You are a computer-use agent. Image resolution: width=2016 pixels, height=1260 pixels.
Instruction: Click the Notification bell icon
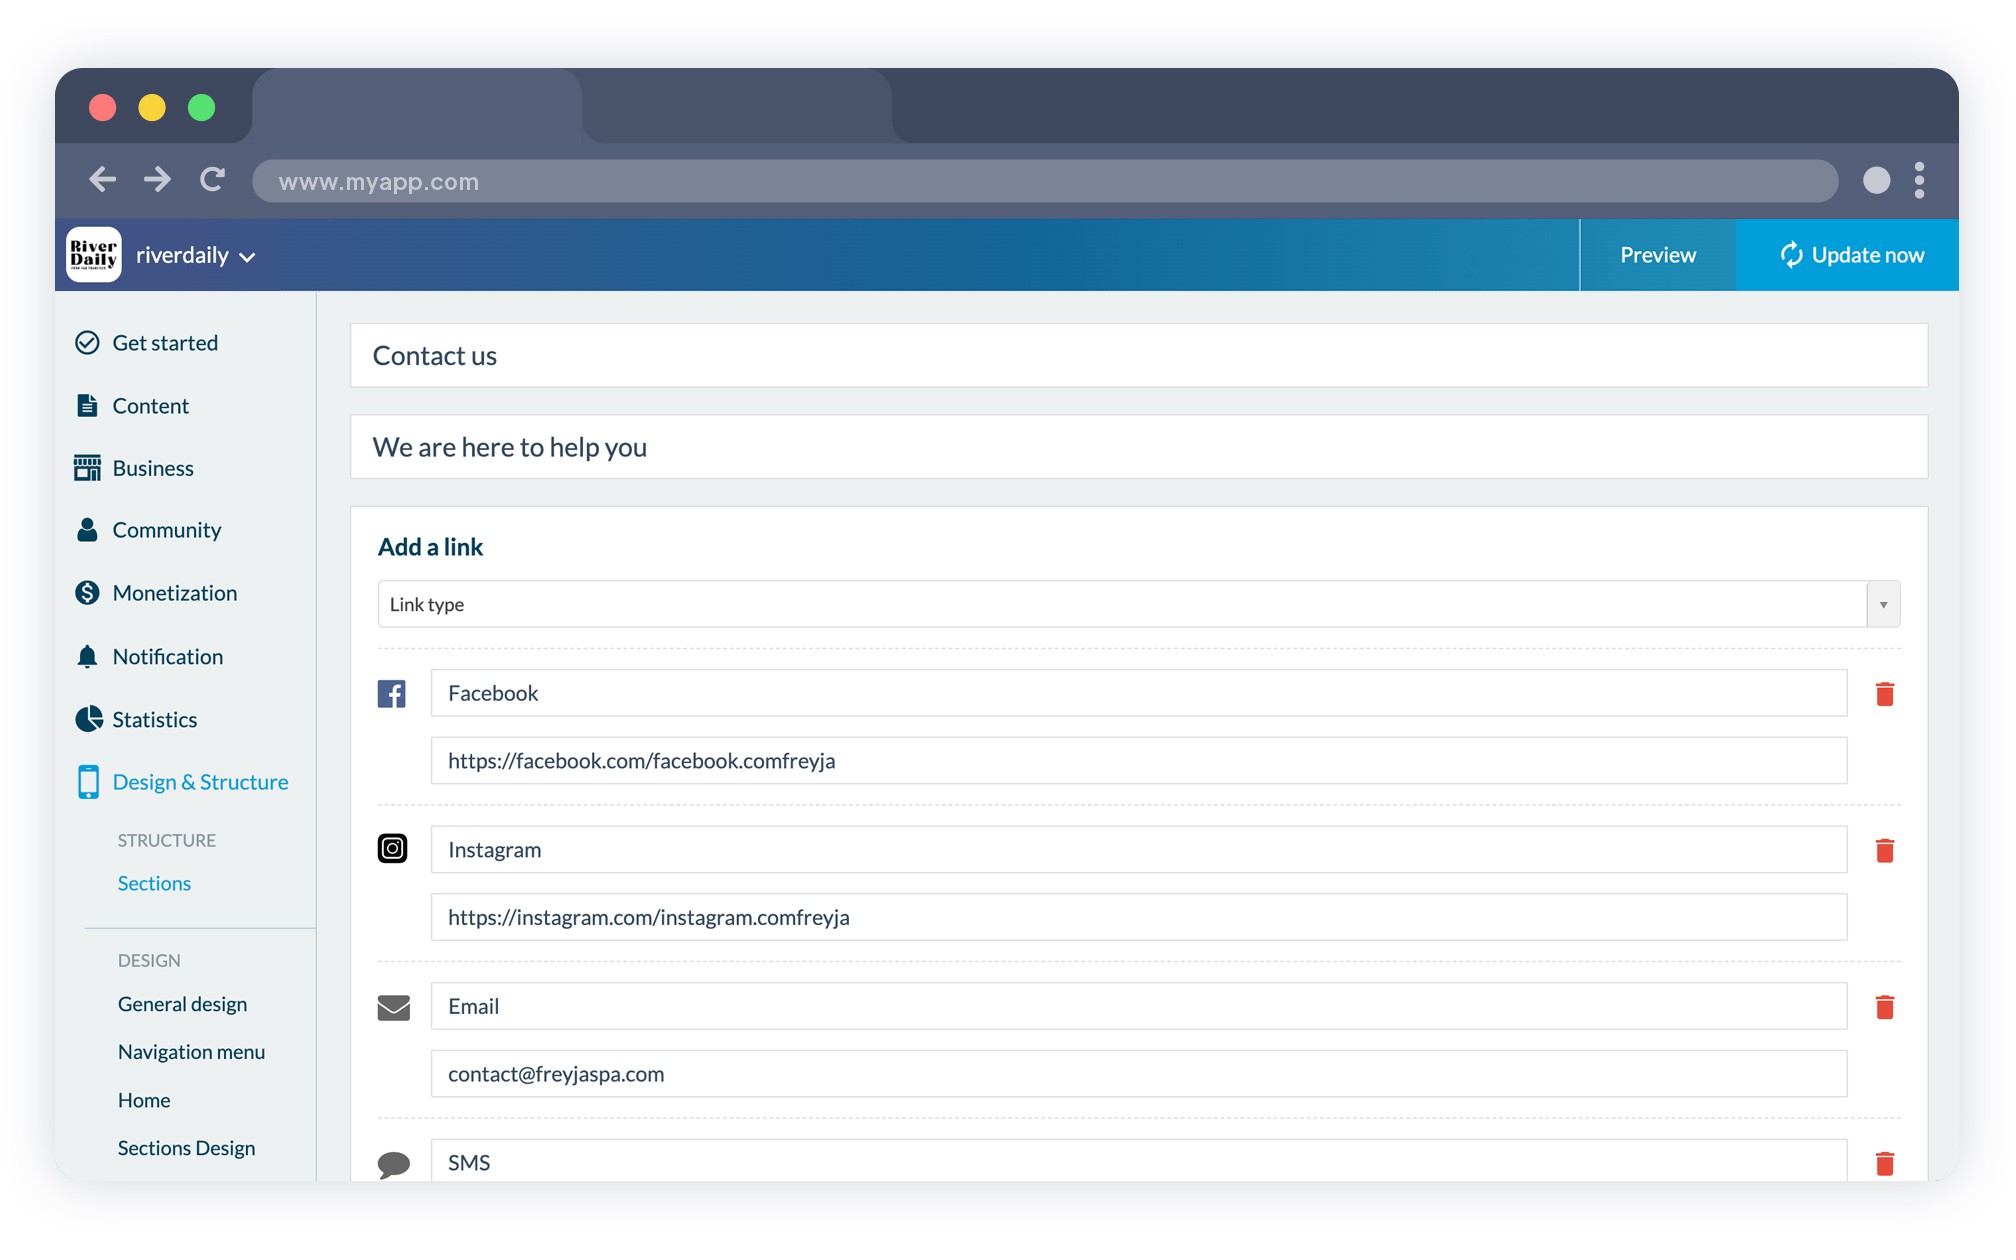tap(87, 656)
